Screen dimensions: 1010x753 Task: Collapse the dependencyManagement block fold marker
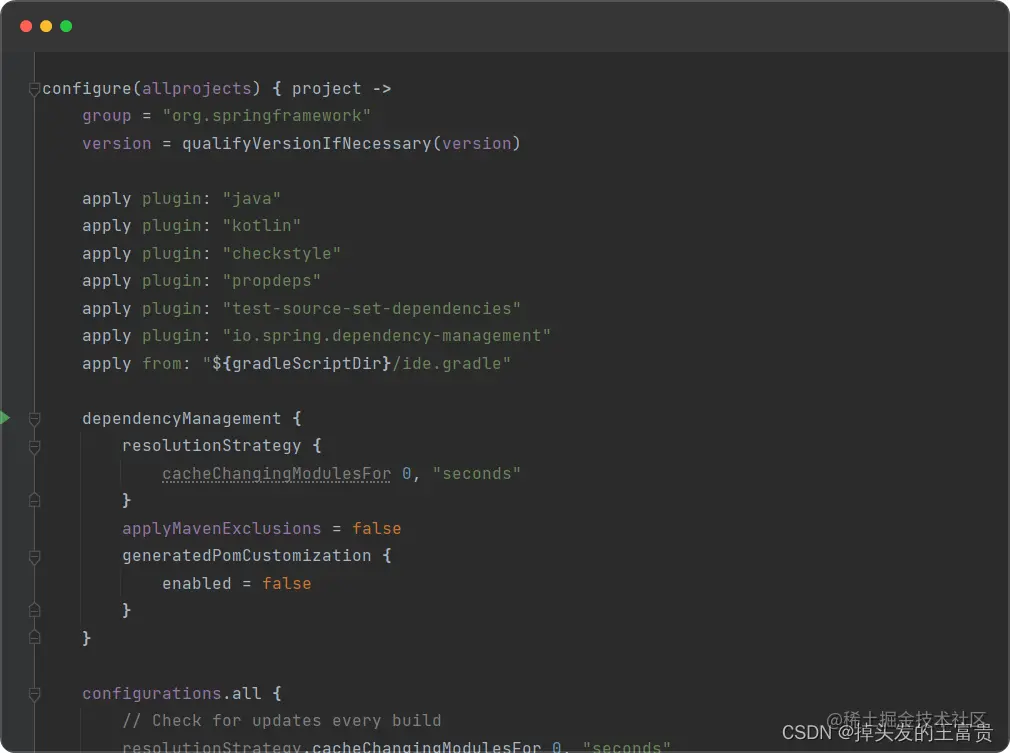(x=35, y=419)
